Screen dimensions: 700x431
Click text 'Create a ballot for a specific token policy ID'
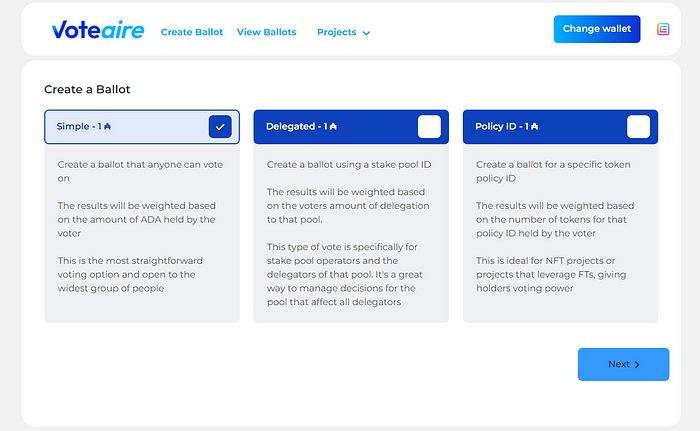coord(553,172)
